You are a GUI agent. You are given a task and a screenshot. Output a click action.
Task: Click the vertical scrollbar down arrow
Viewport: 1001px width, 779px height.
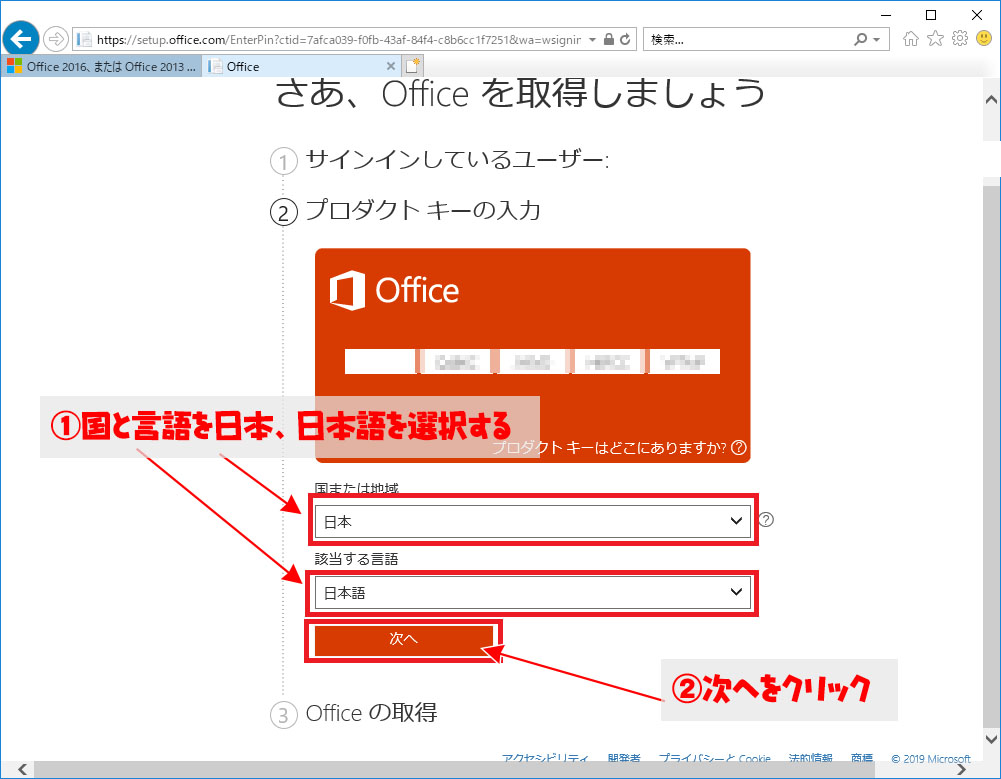coord(991,739)
